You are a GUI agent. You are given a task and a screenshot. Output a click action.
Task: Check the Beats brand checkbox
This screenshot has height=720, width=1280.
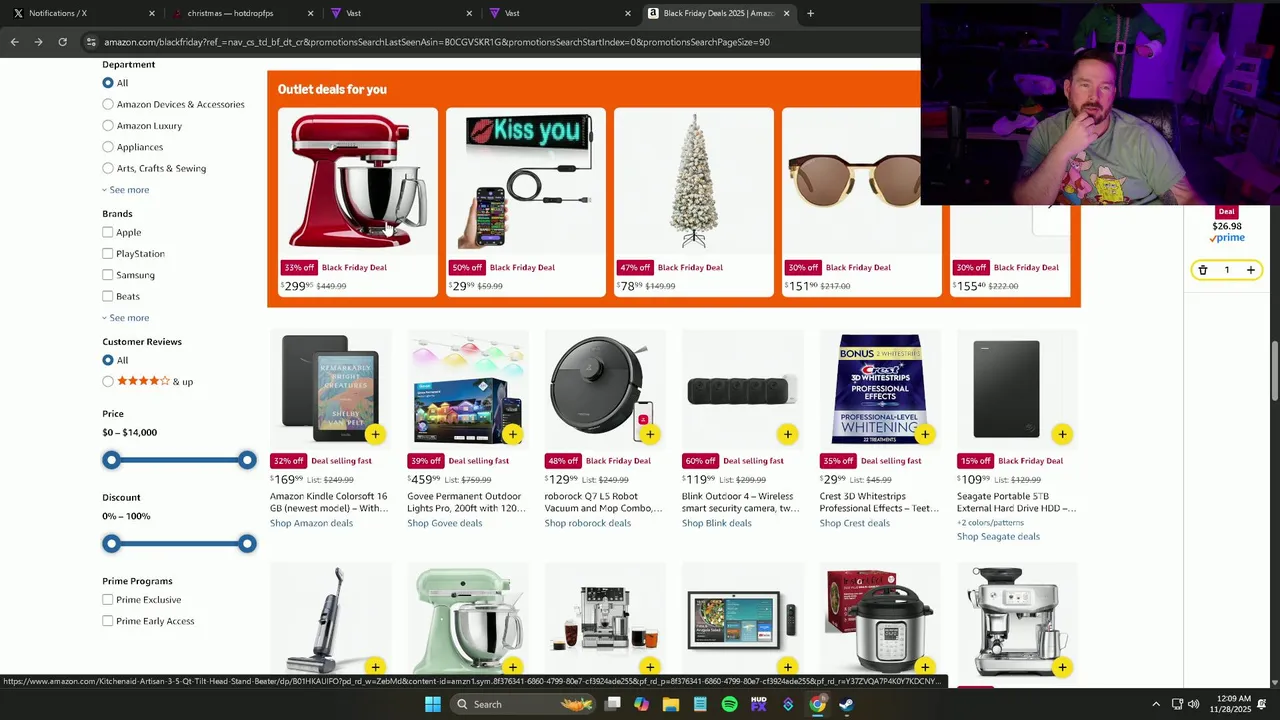[x=108, y=296]
